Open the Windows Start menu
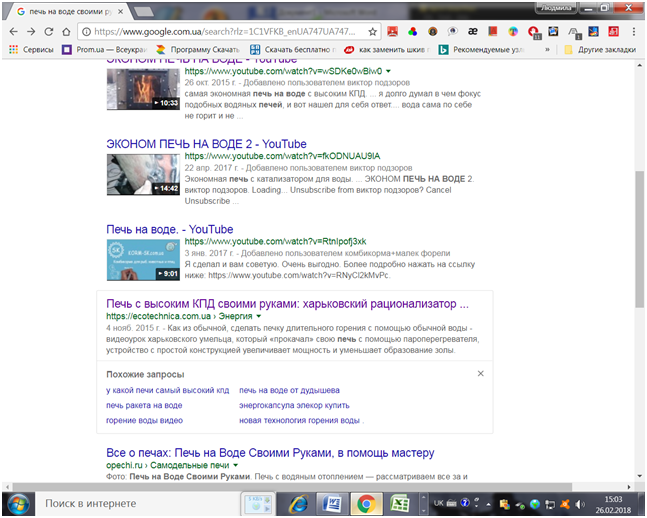Screen dimensions: 647x518 tap(18, 504)
